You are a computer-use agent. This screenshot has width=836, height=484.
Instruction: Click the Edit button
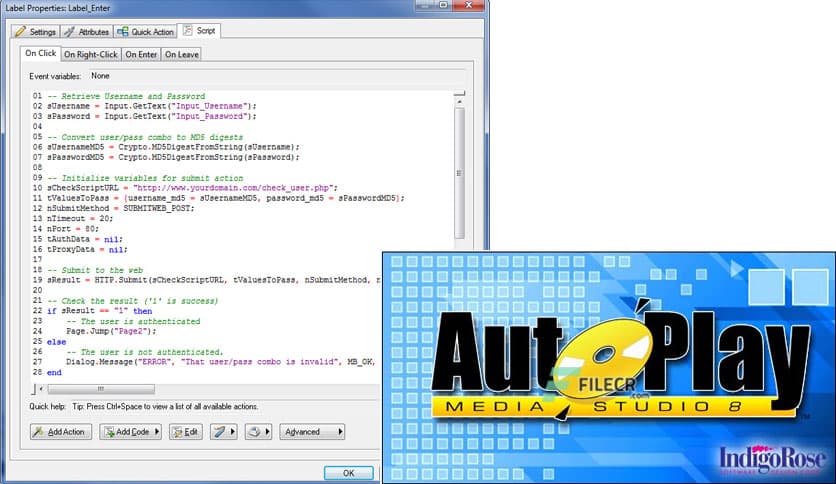point(186,432)
